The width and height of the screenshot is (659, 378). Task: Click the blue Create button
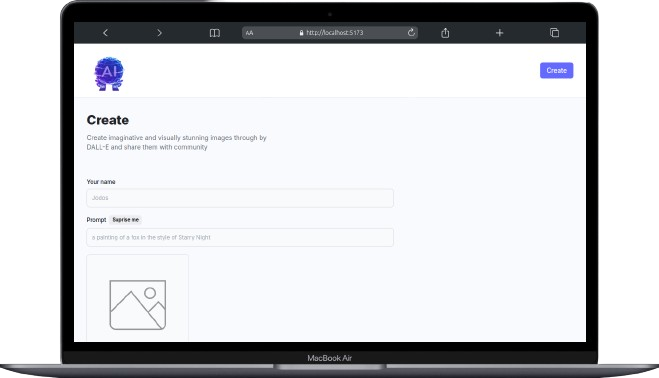[x=556, y=71]
